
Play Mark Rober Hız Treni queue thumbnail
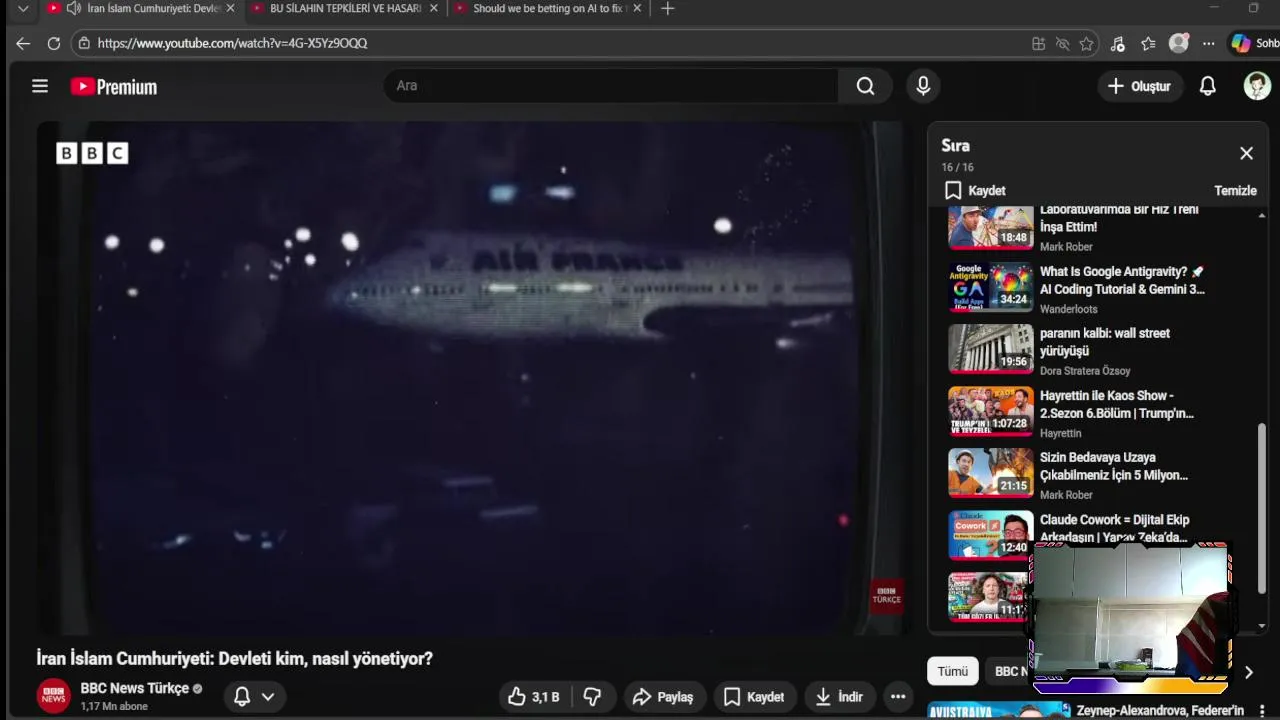(x=991, y=227)
